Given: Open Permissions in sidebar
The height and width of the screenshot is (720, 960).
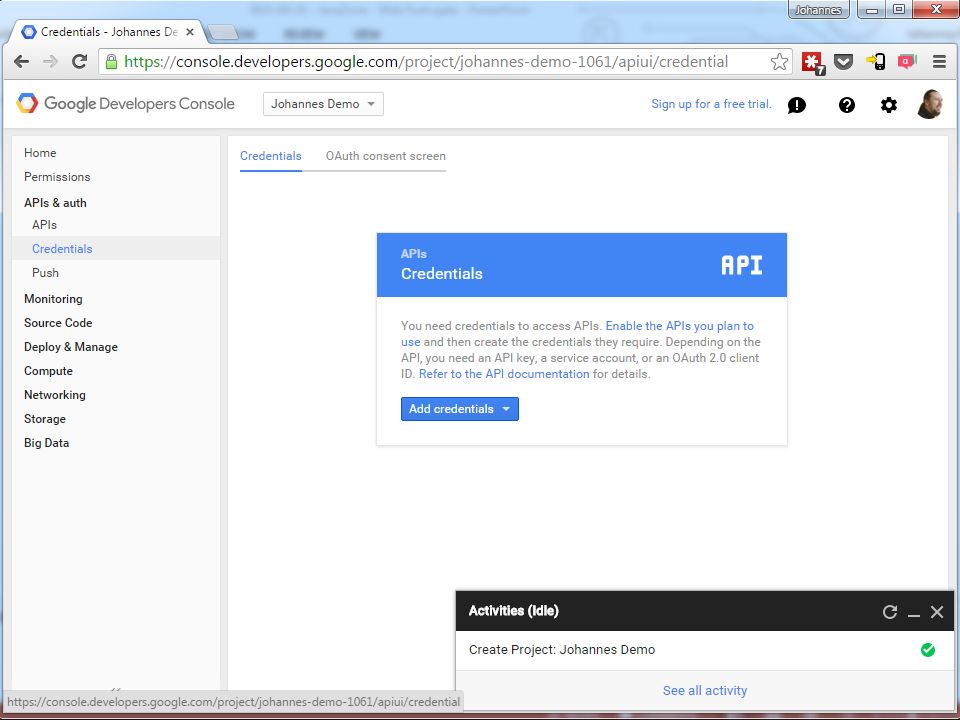Looking at the screenshot, I should pos(57,177).
